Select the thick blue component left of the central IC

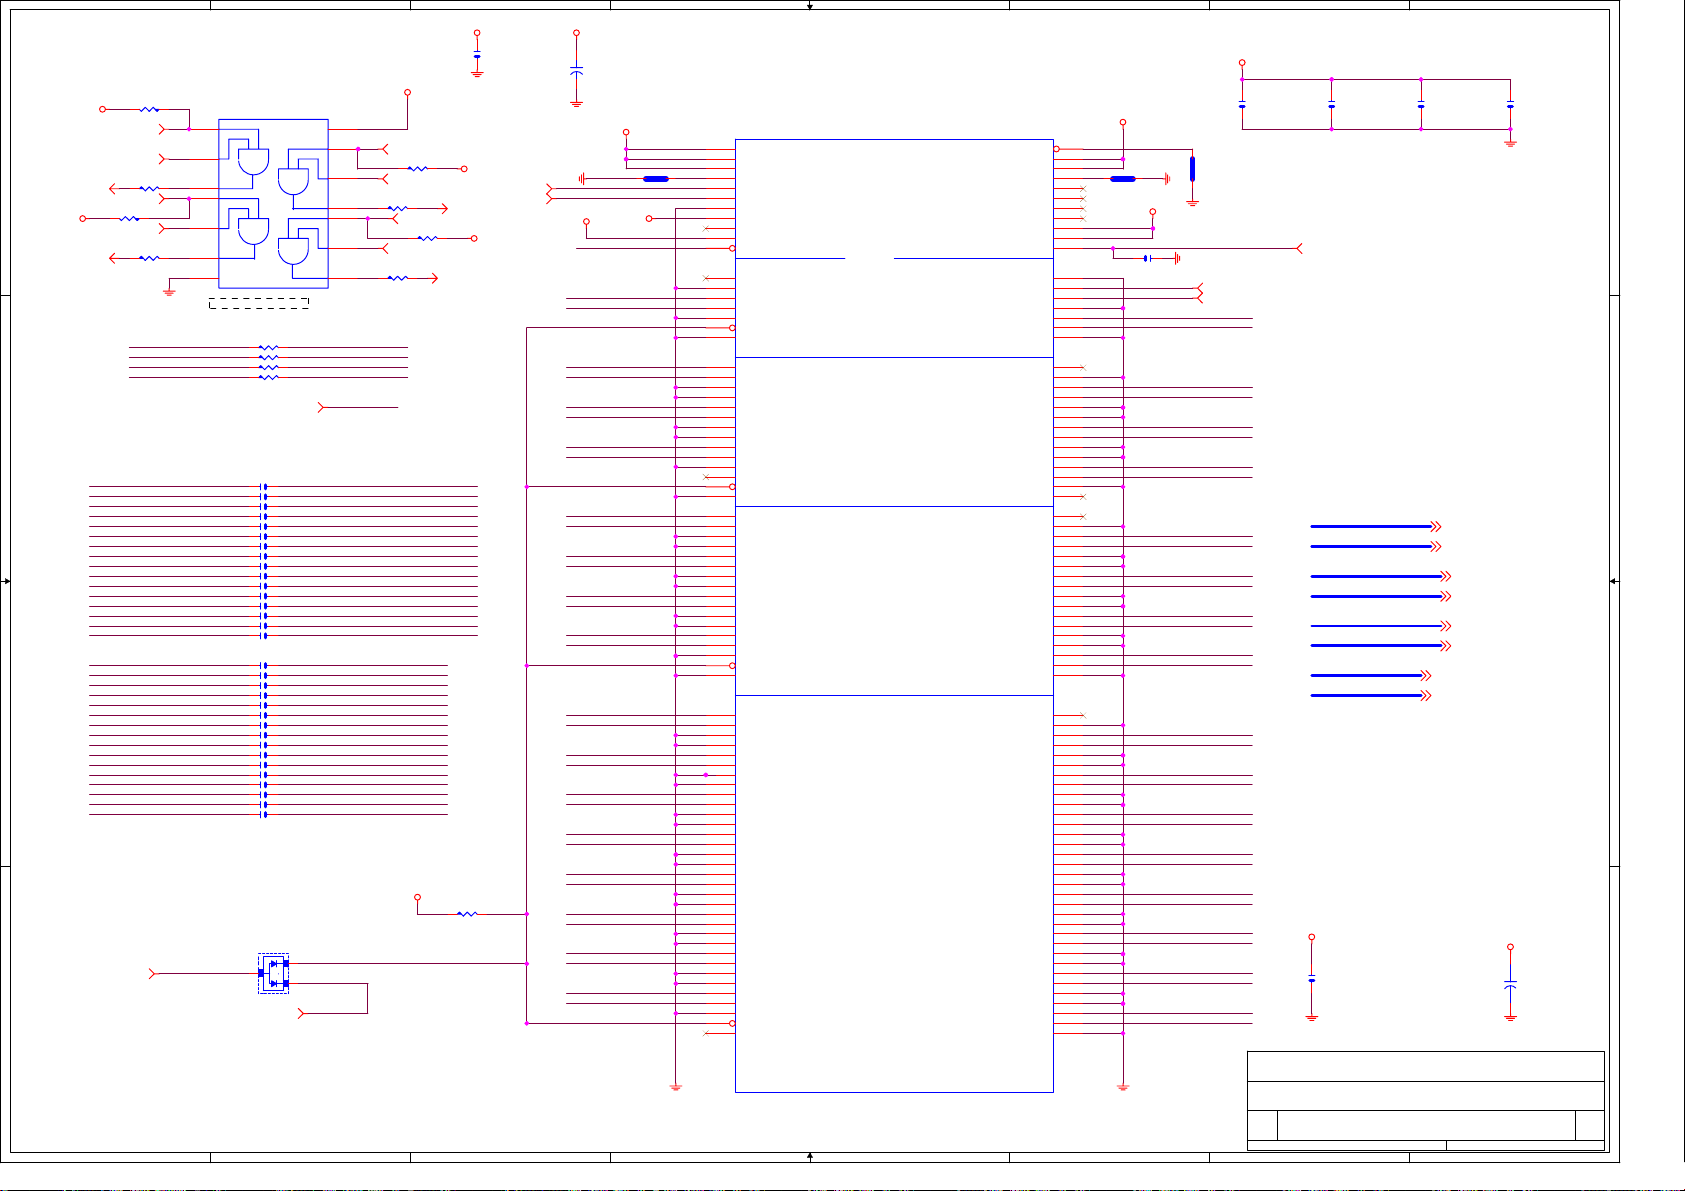(656, 178)
